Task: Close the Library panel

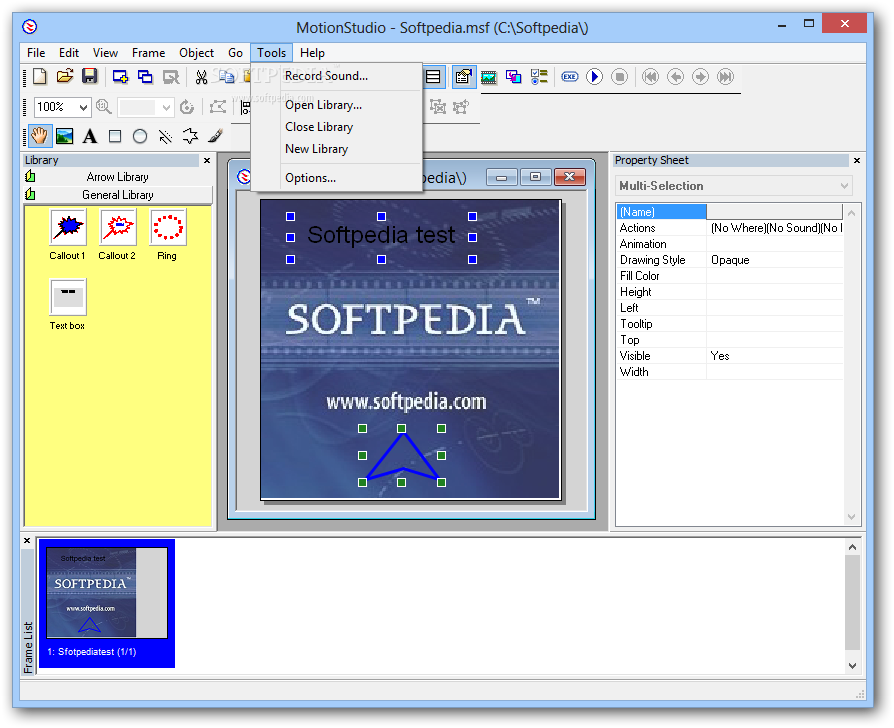Action: click(207, 161)
